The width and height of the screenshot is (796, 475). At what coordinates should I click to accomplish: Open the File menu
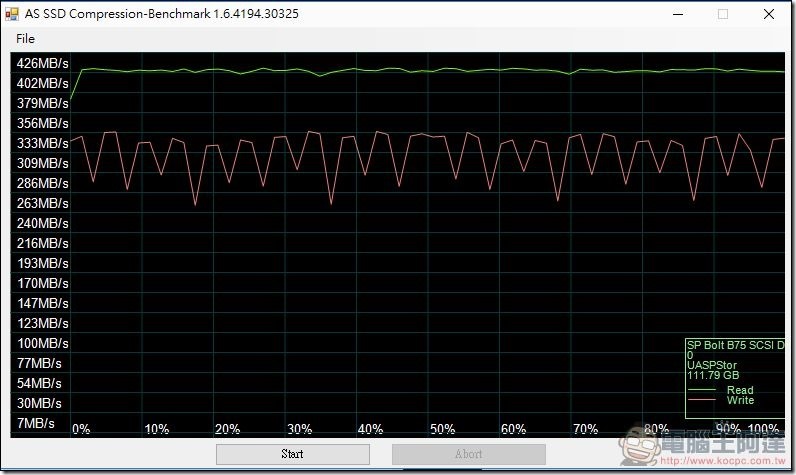[x=25, y=39]
